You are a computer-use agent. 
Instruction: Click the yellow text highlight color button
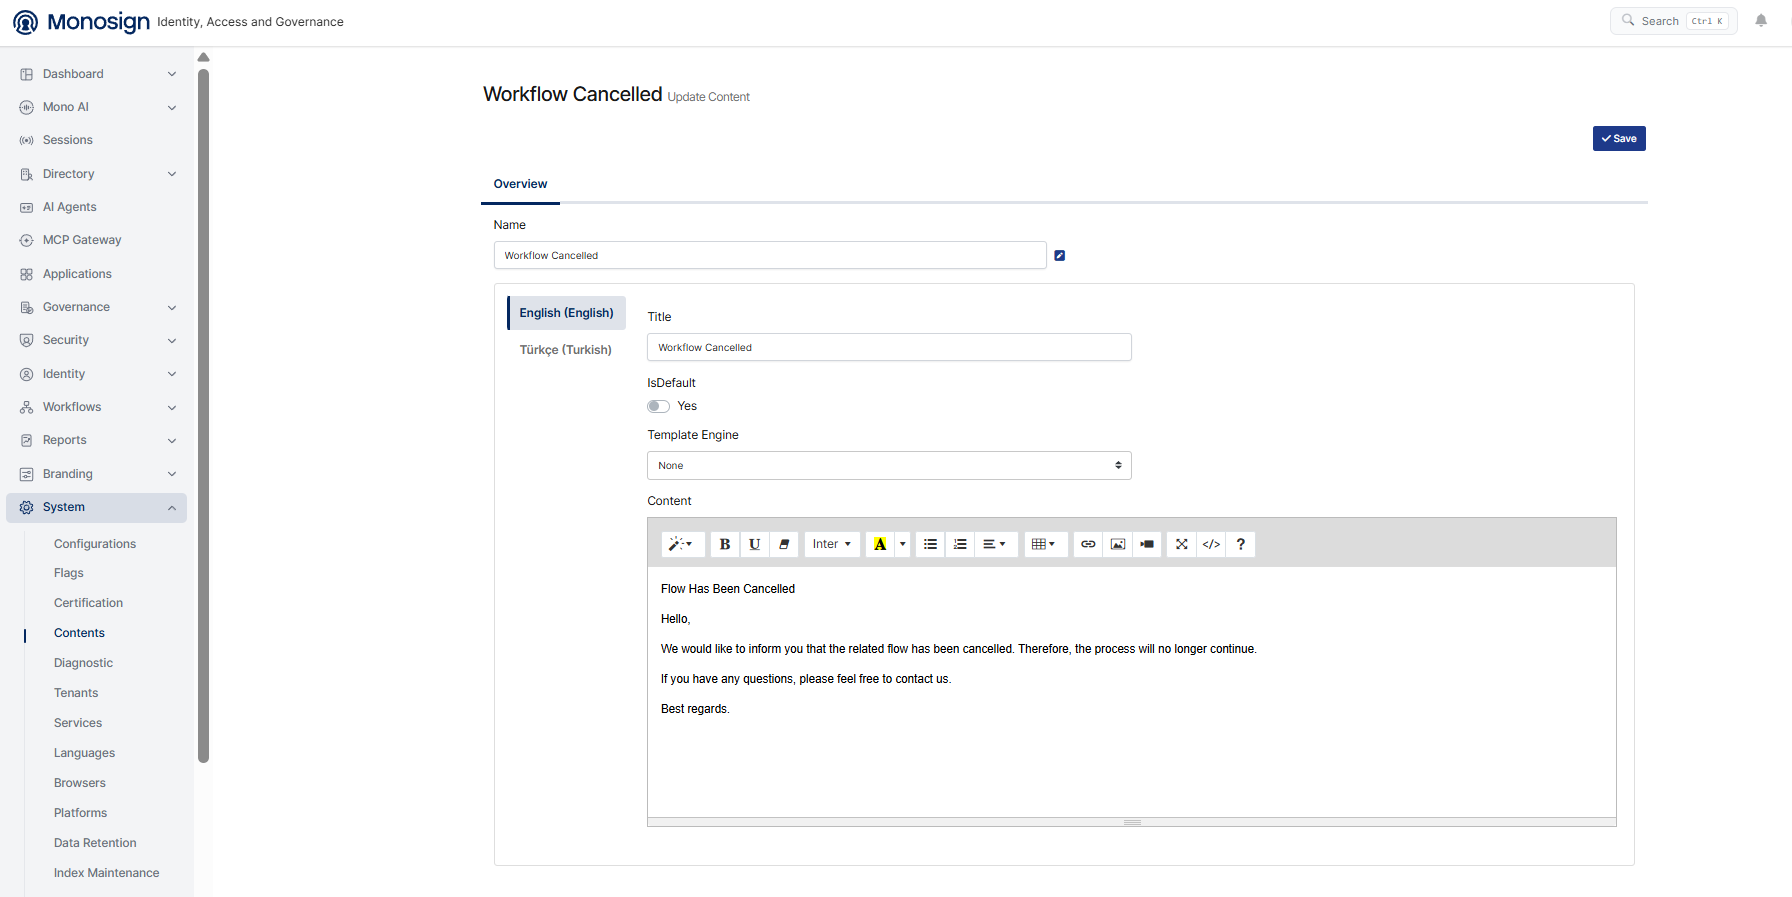[x=880, y=544]
